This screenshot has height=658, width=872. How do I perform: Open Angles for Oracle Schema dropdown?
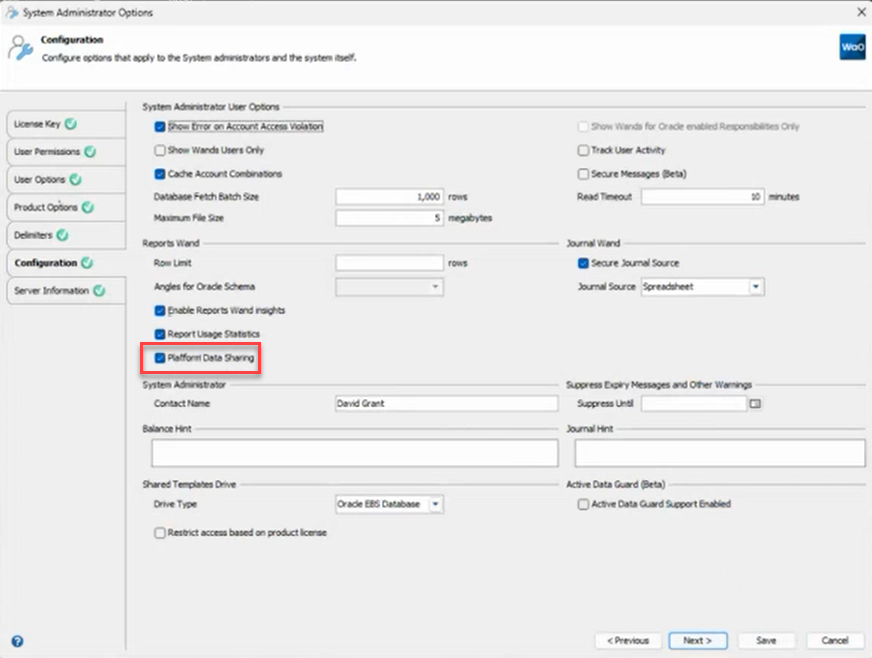tap(435, 286)
